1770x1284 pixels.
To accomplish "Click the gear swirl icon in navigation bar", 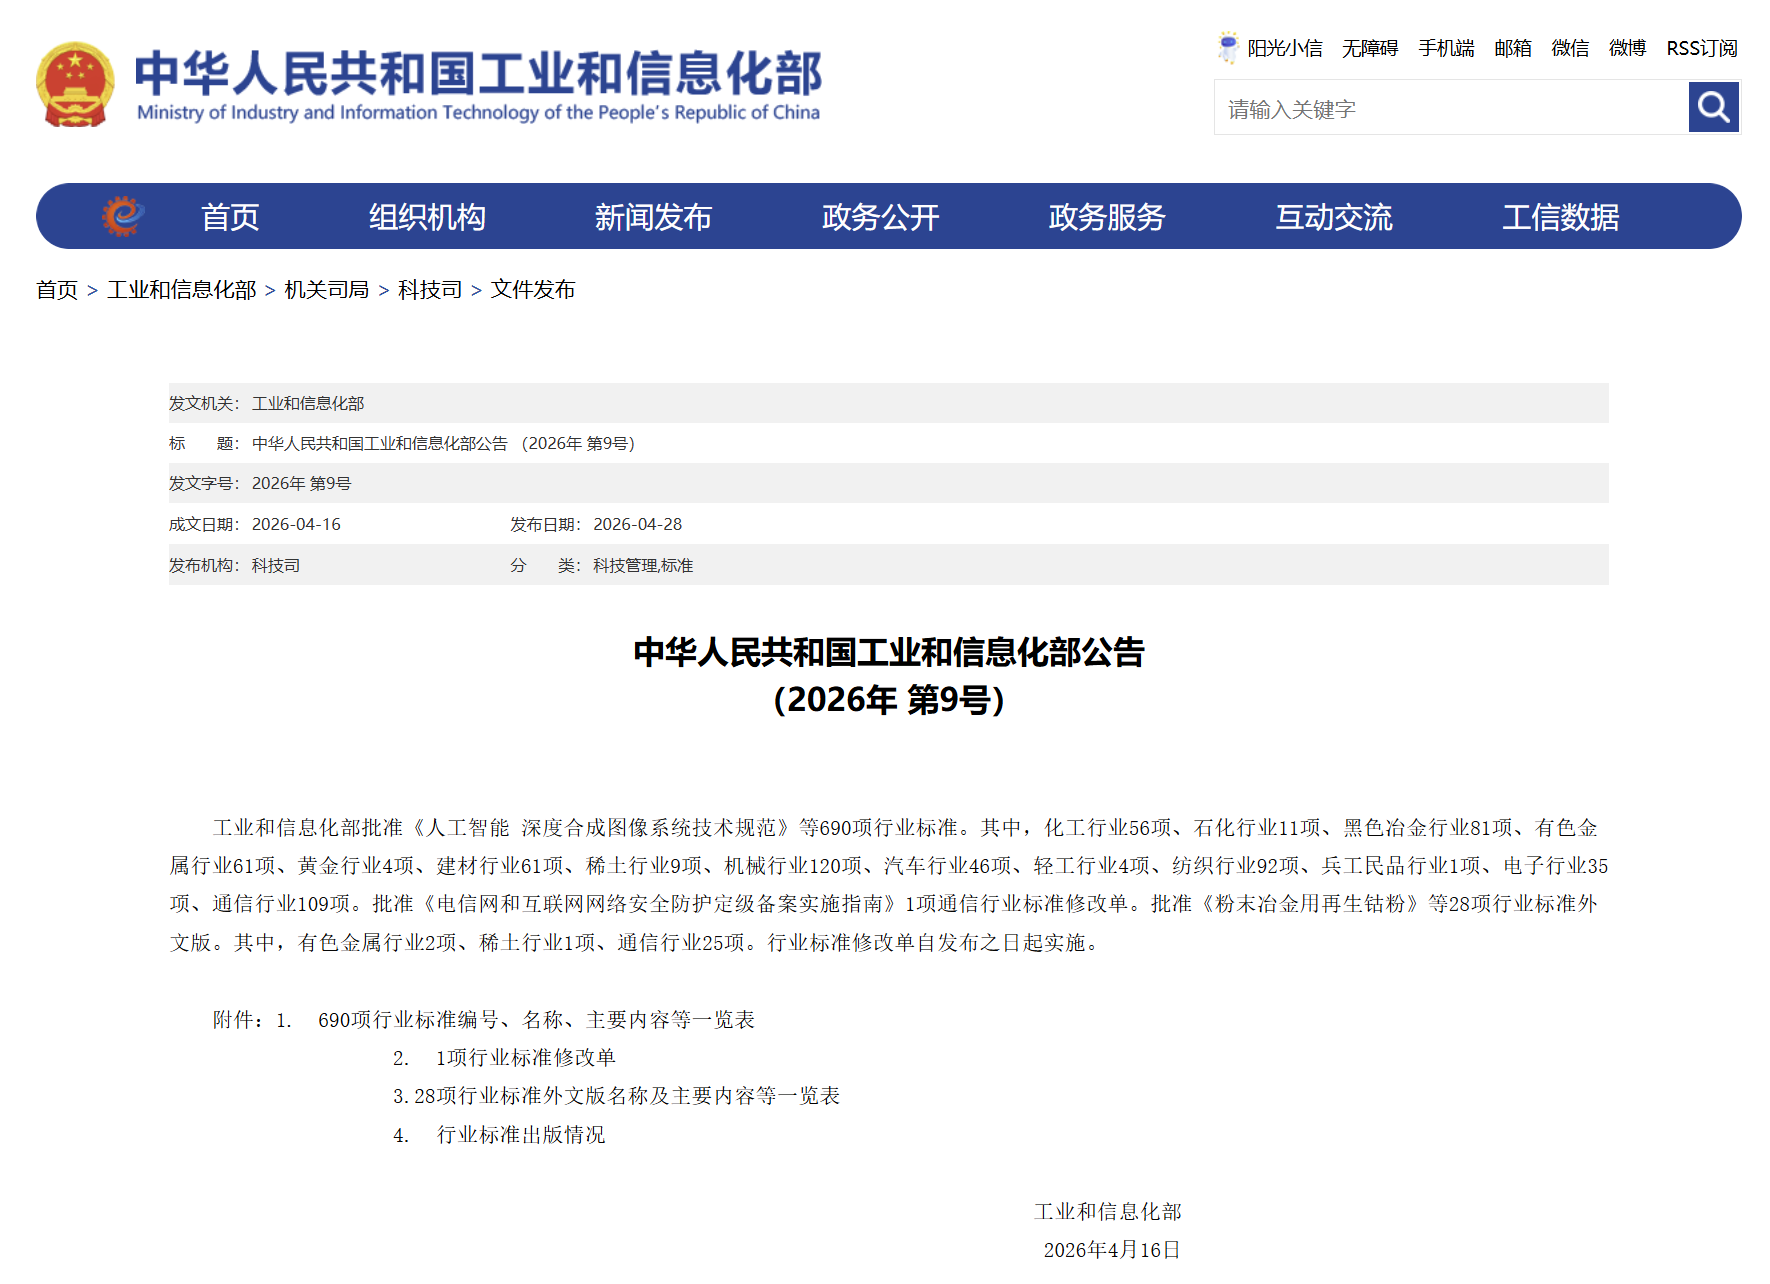I will point(123,216).
